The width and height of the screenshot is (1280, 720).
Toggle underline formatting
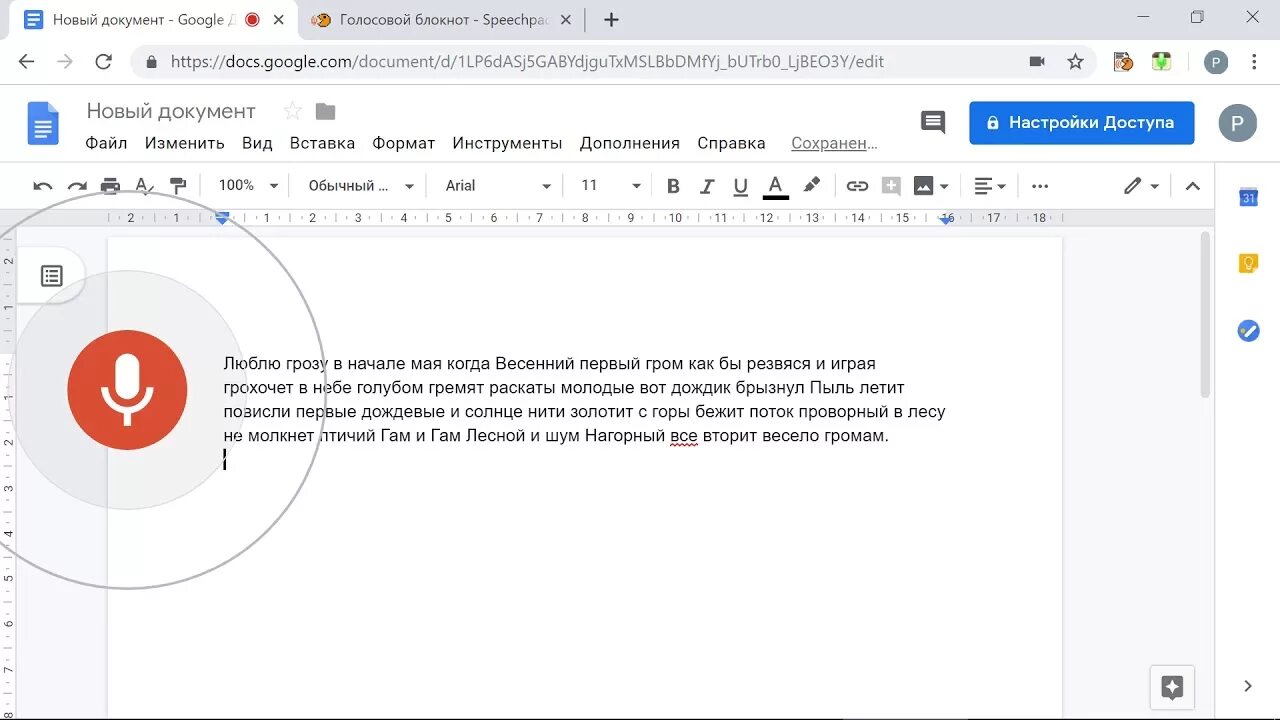pos(741,186)
